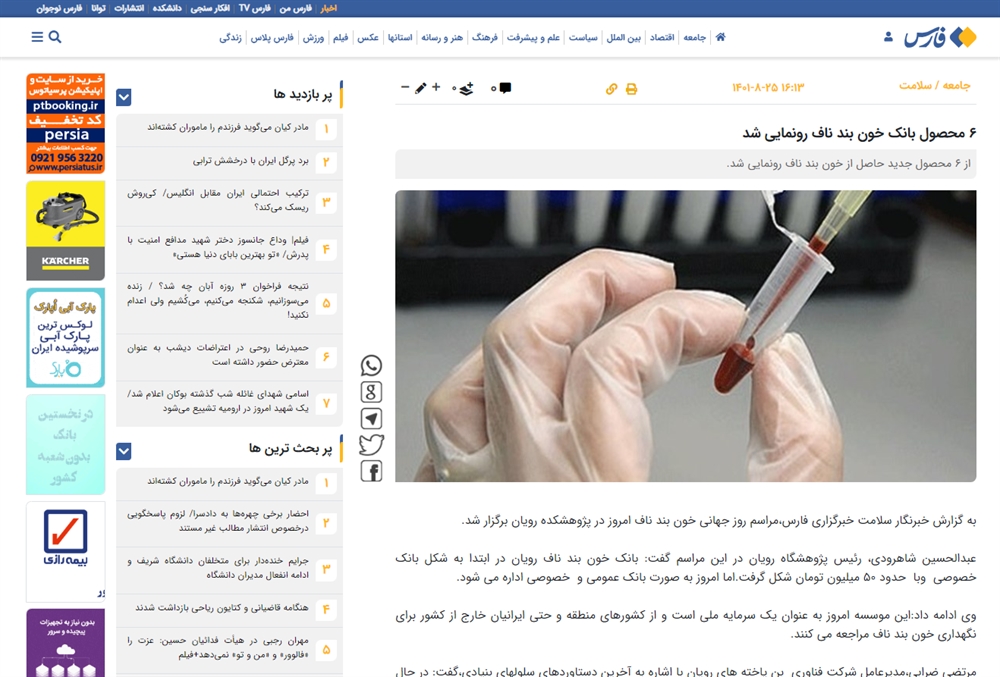
Task: Open زندگی menu item
Action: 230,38
